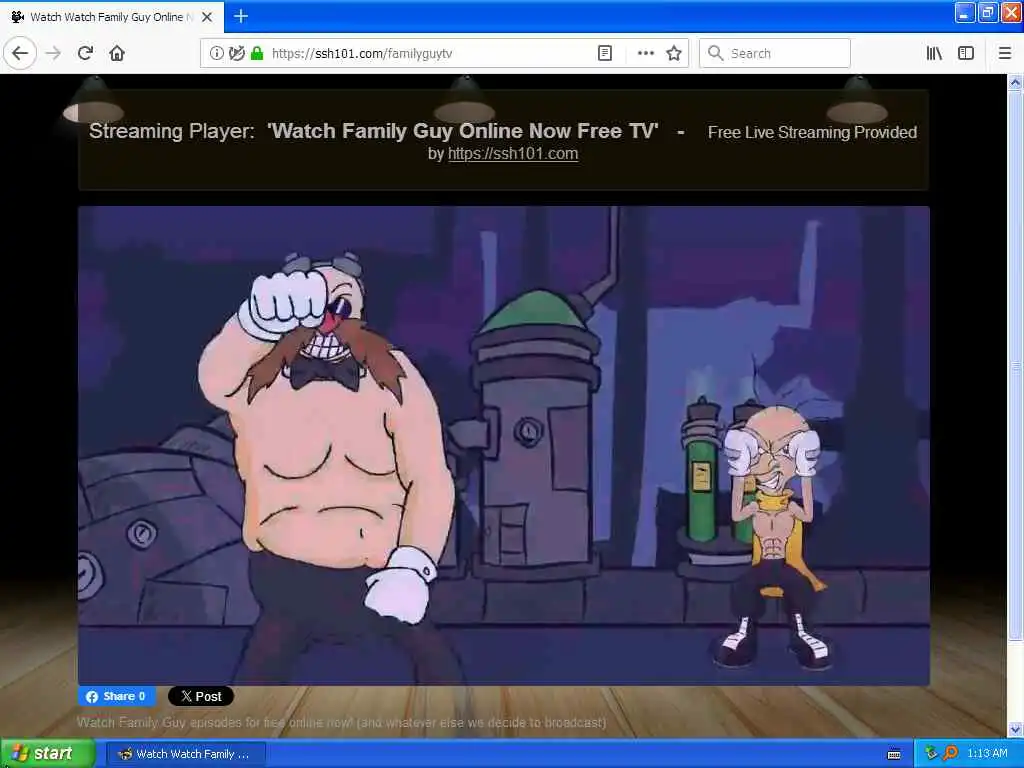Close the Watch Family Guy tab

coord(207,17)
